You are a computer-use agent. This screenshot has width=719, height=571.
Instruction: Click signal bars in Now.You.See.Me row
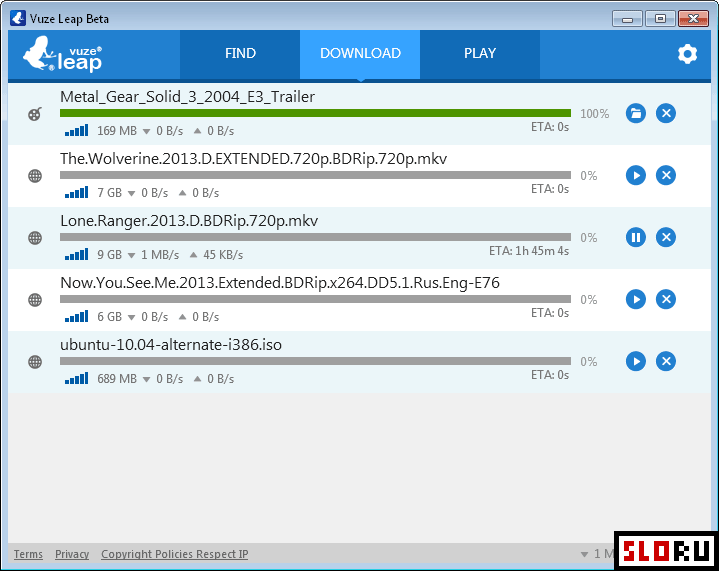tap(77, 316)
